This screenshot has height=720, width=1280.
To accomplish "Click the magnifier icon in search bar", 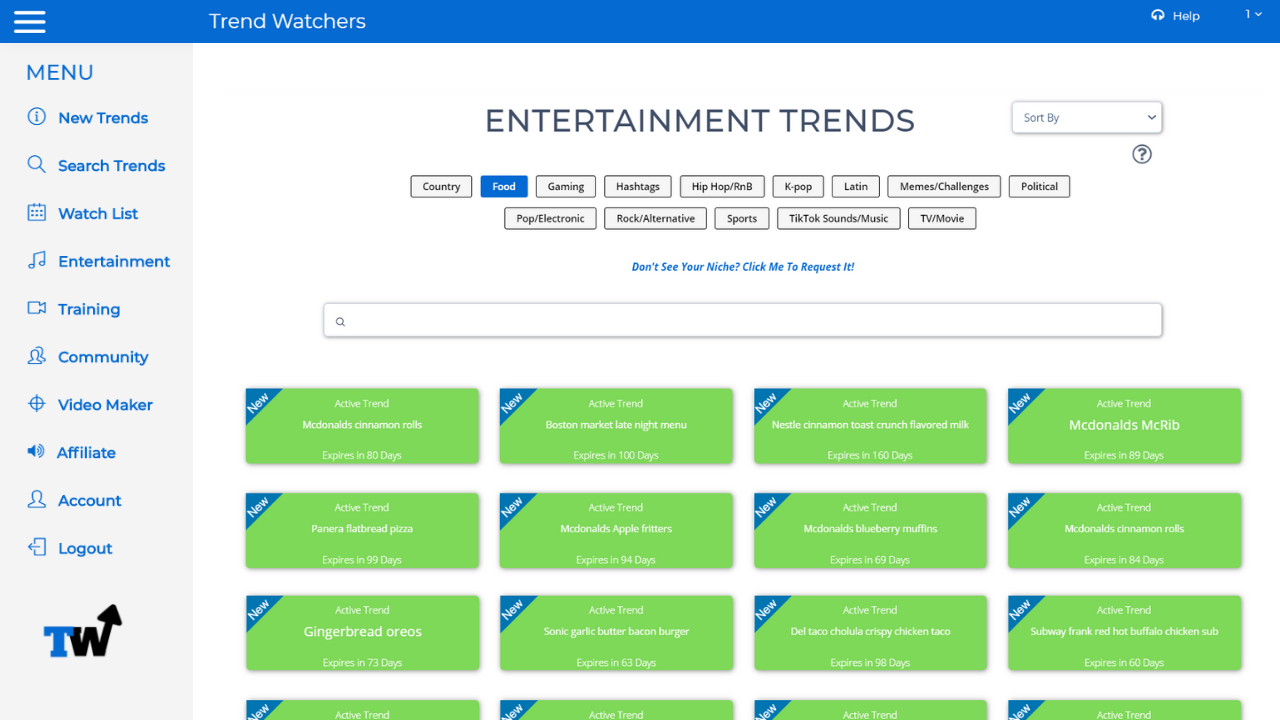I will pyautogui.click(x=340, y=321).
